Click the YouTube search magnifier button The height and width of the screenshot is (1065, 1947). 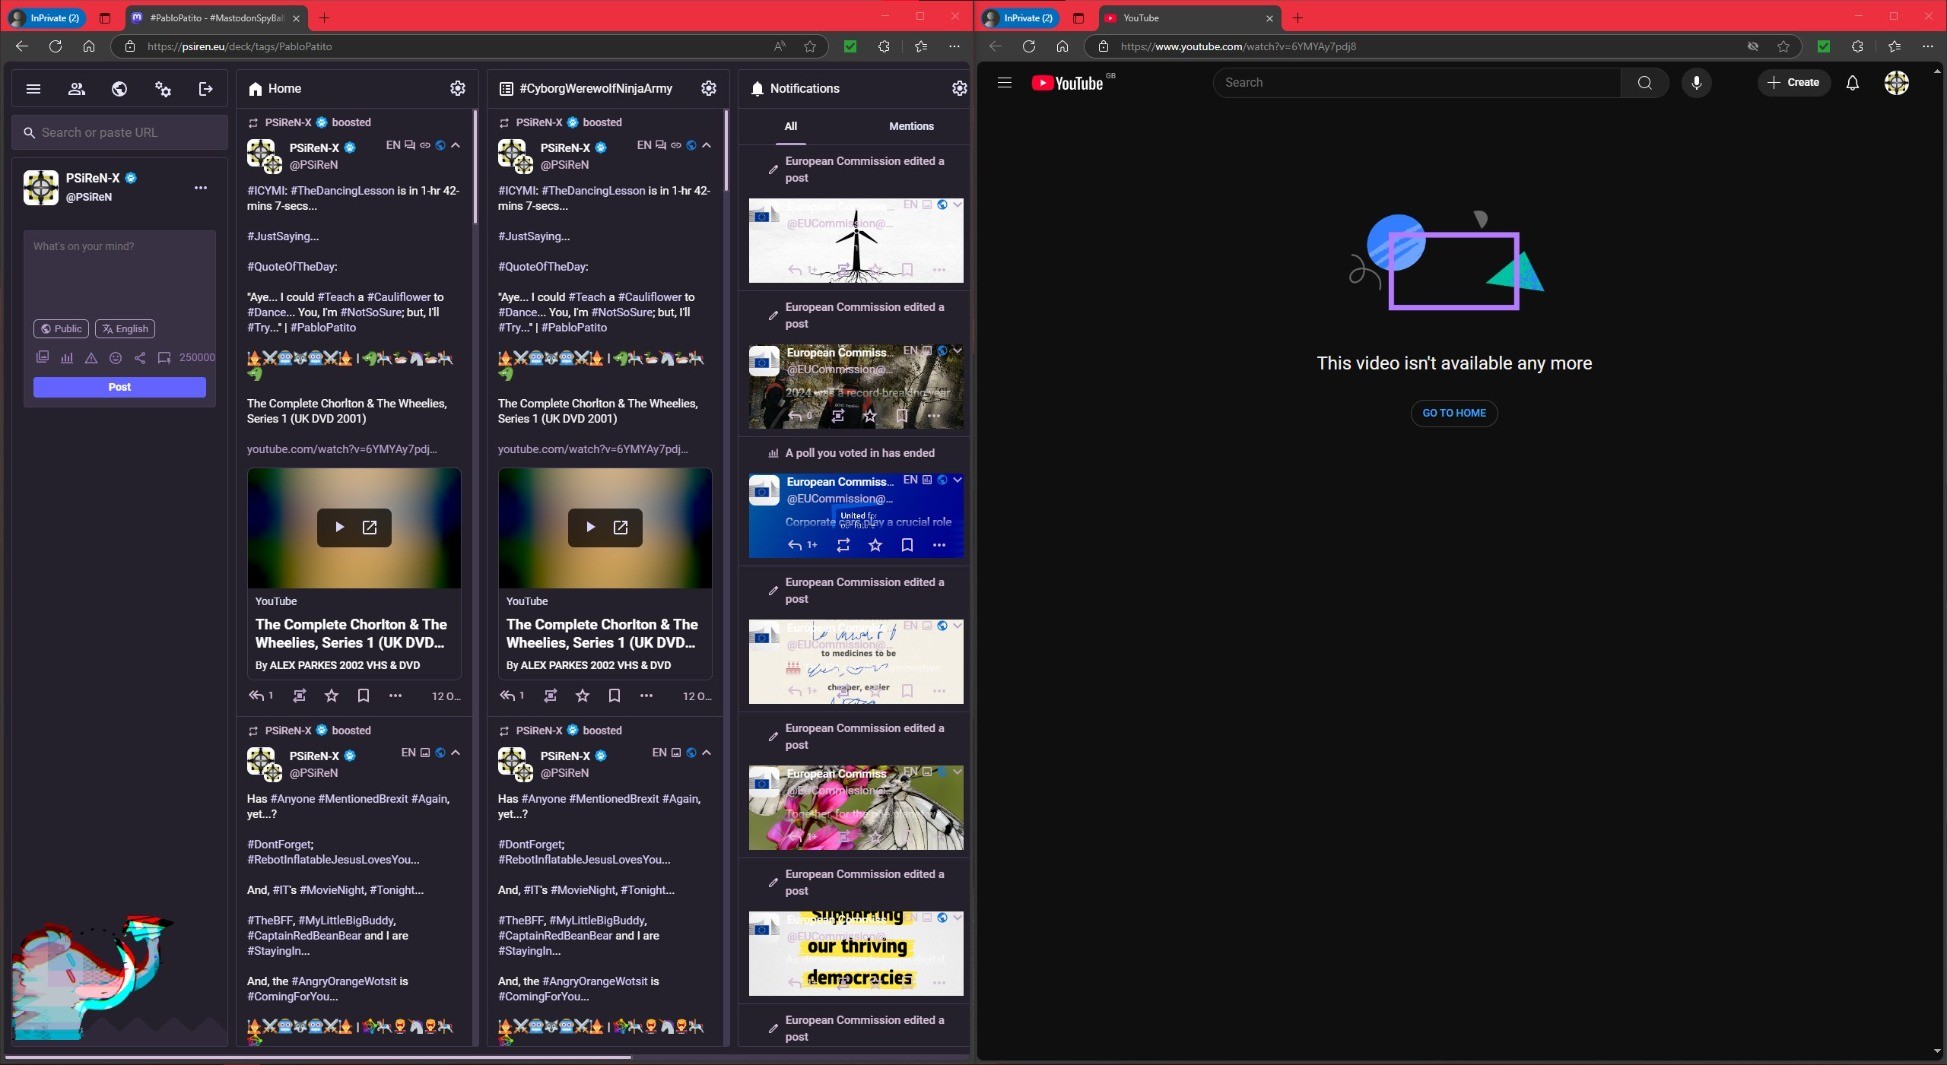(x=1645, y=83)
